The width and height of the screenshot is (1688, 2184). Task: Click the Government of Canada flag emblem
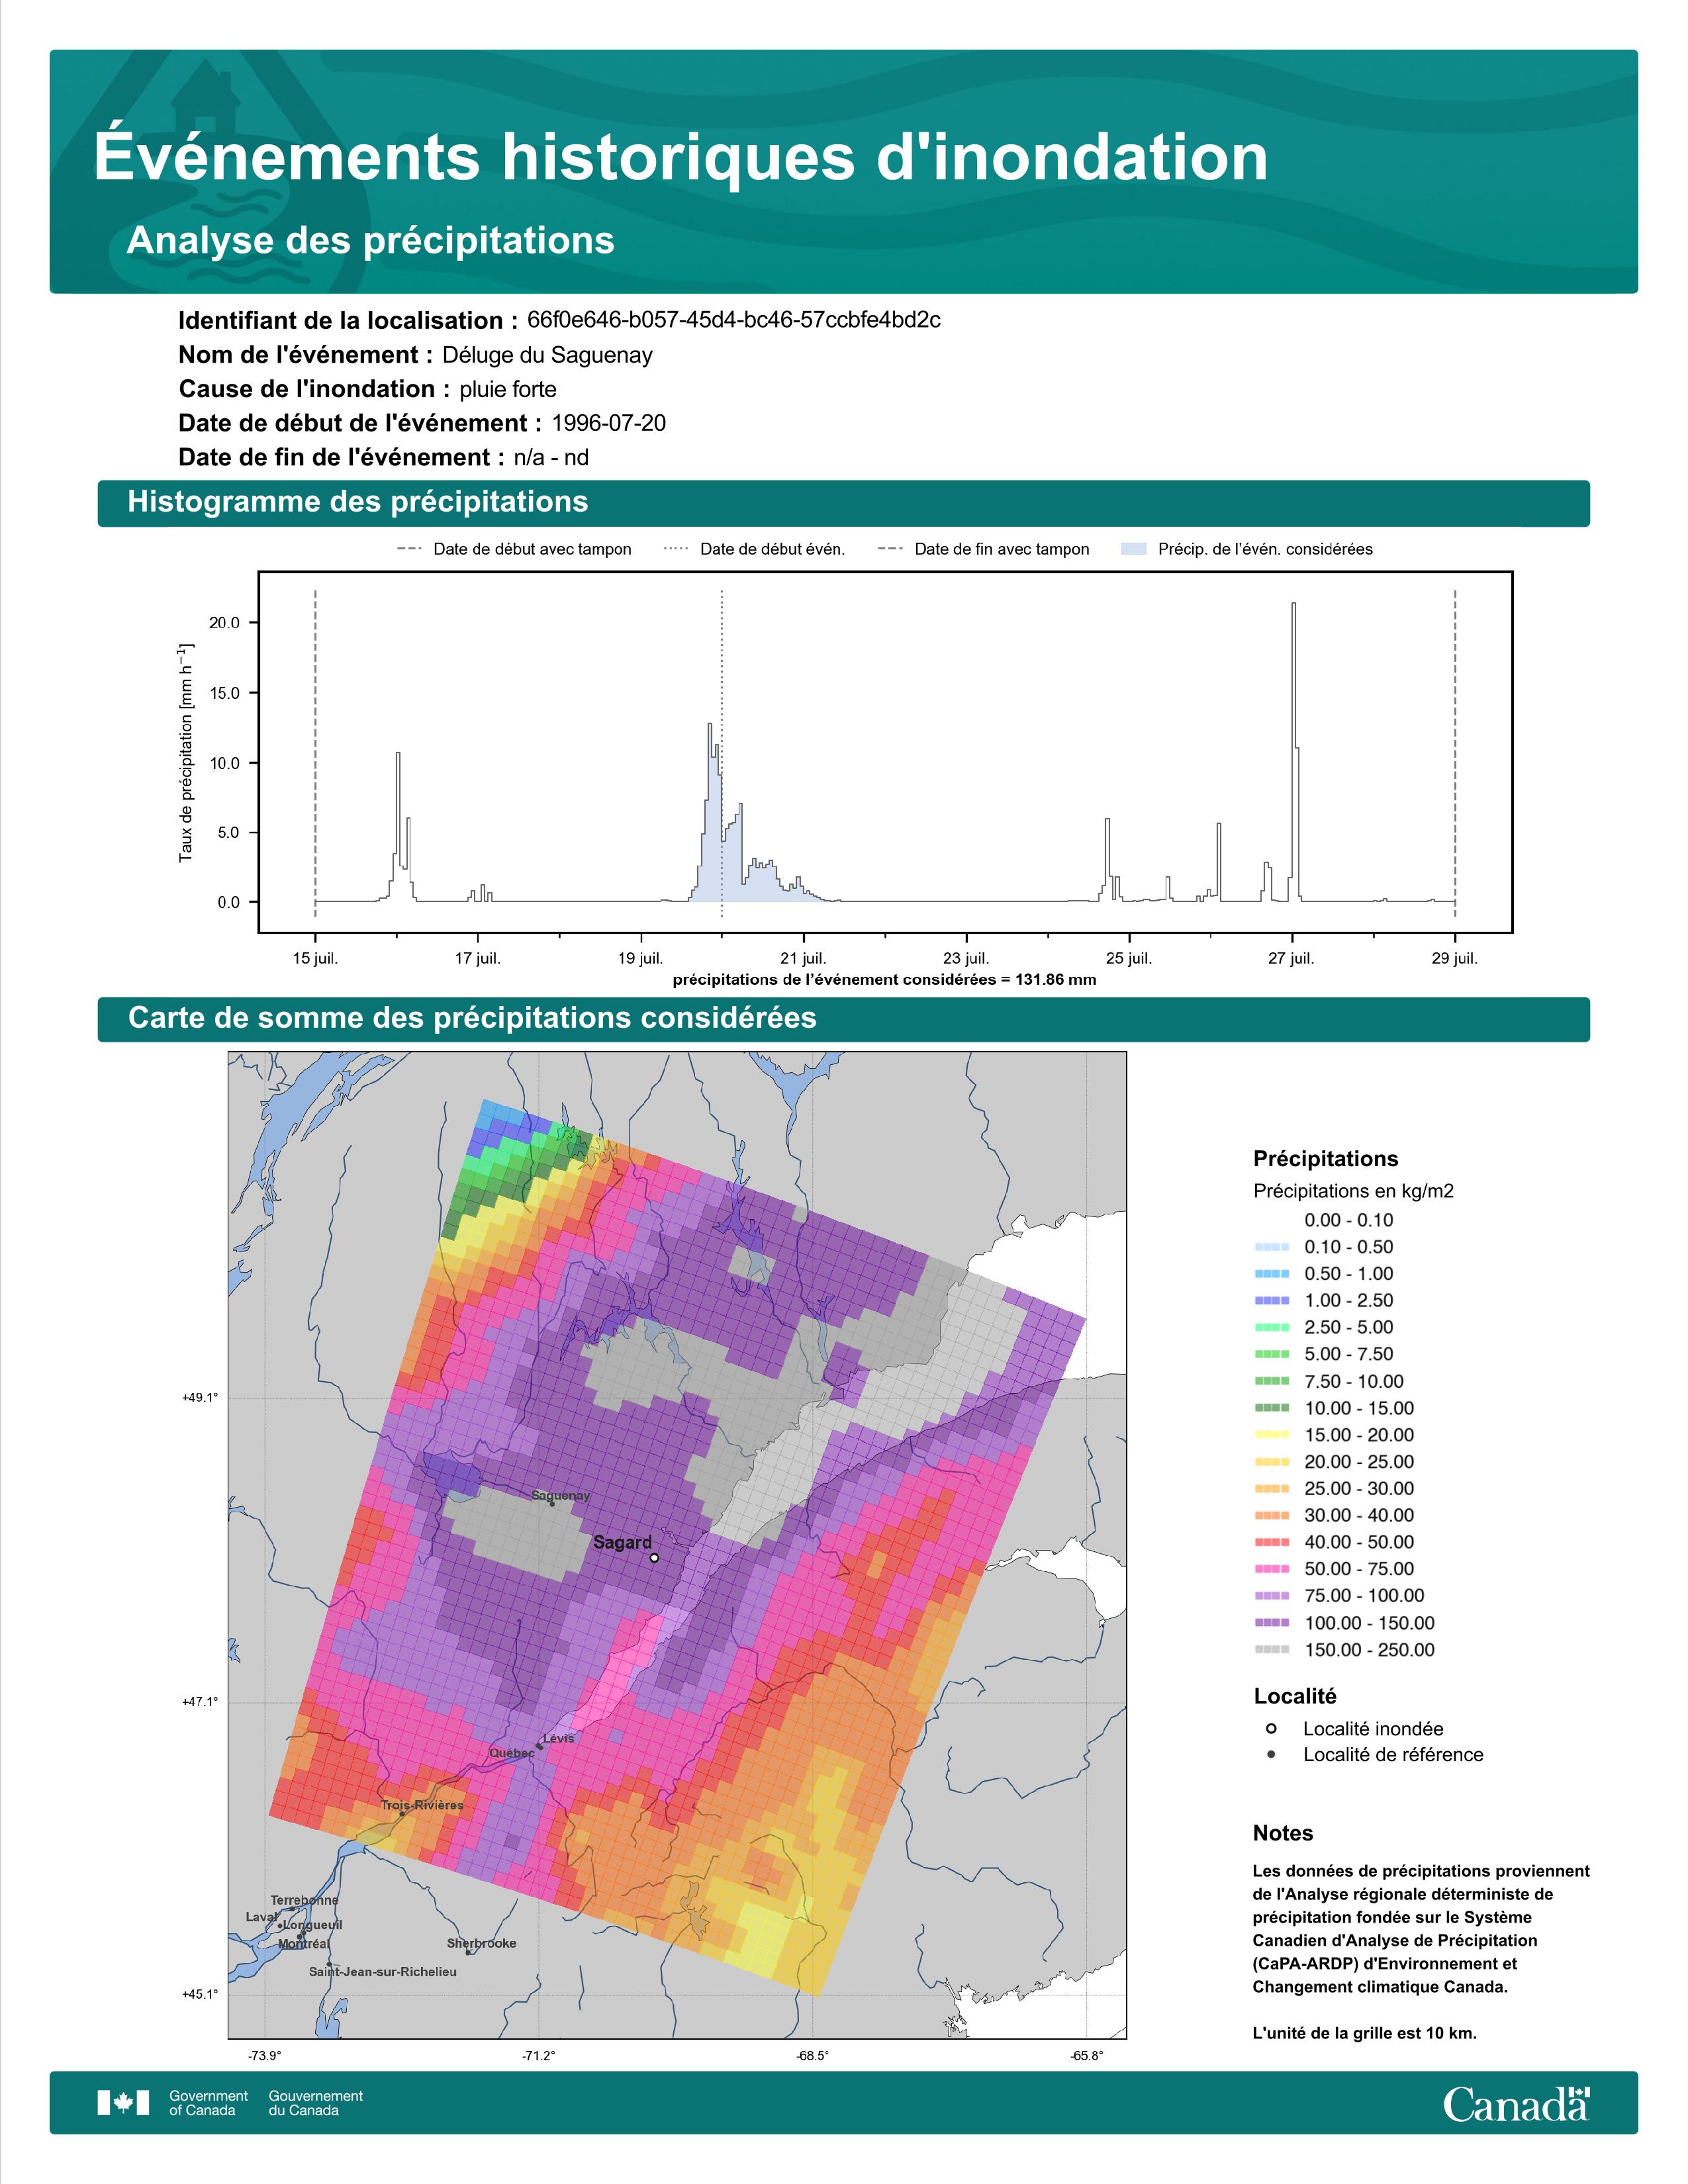[x=123, y=2102]
